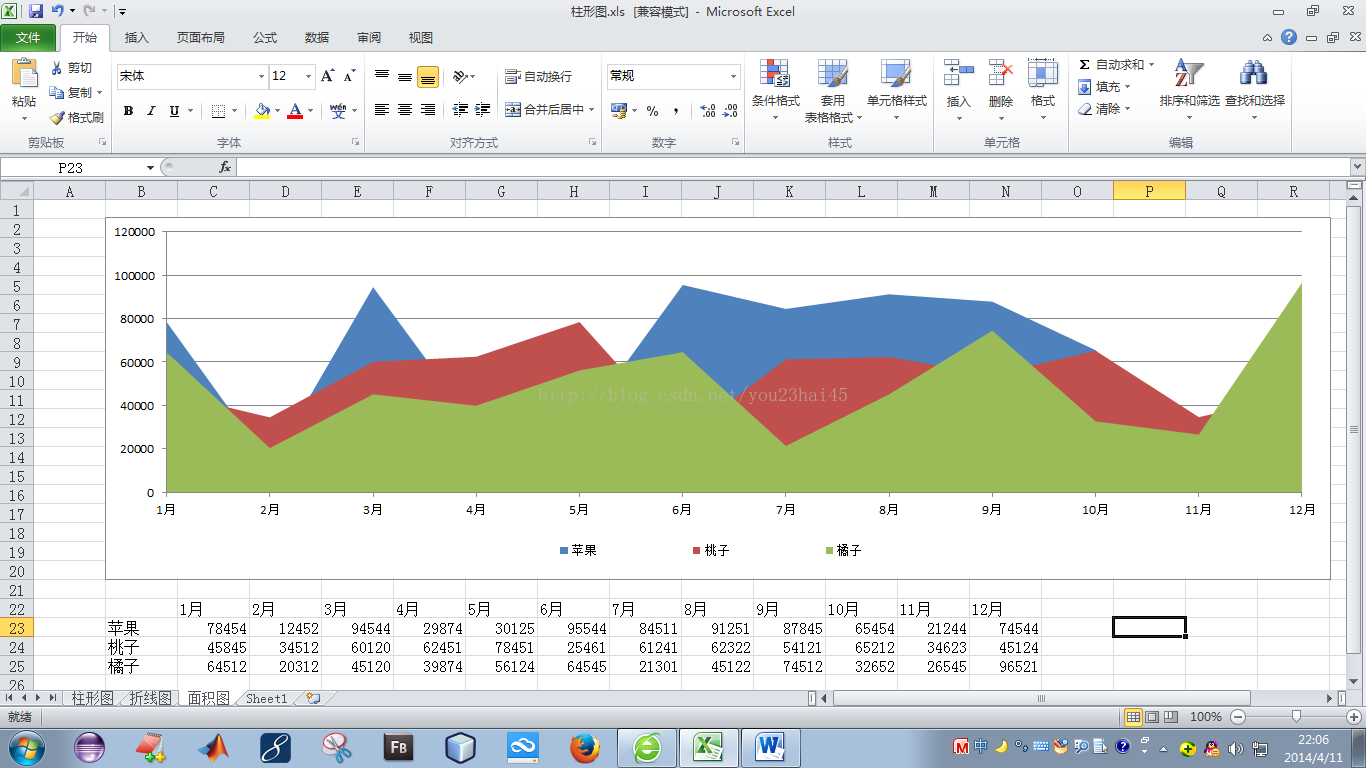
Task: Switch to Page Layout view in status bar
Action: [x=1151, y=717]
